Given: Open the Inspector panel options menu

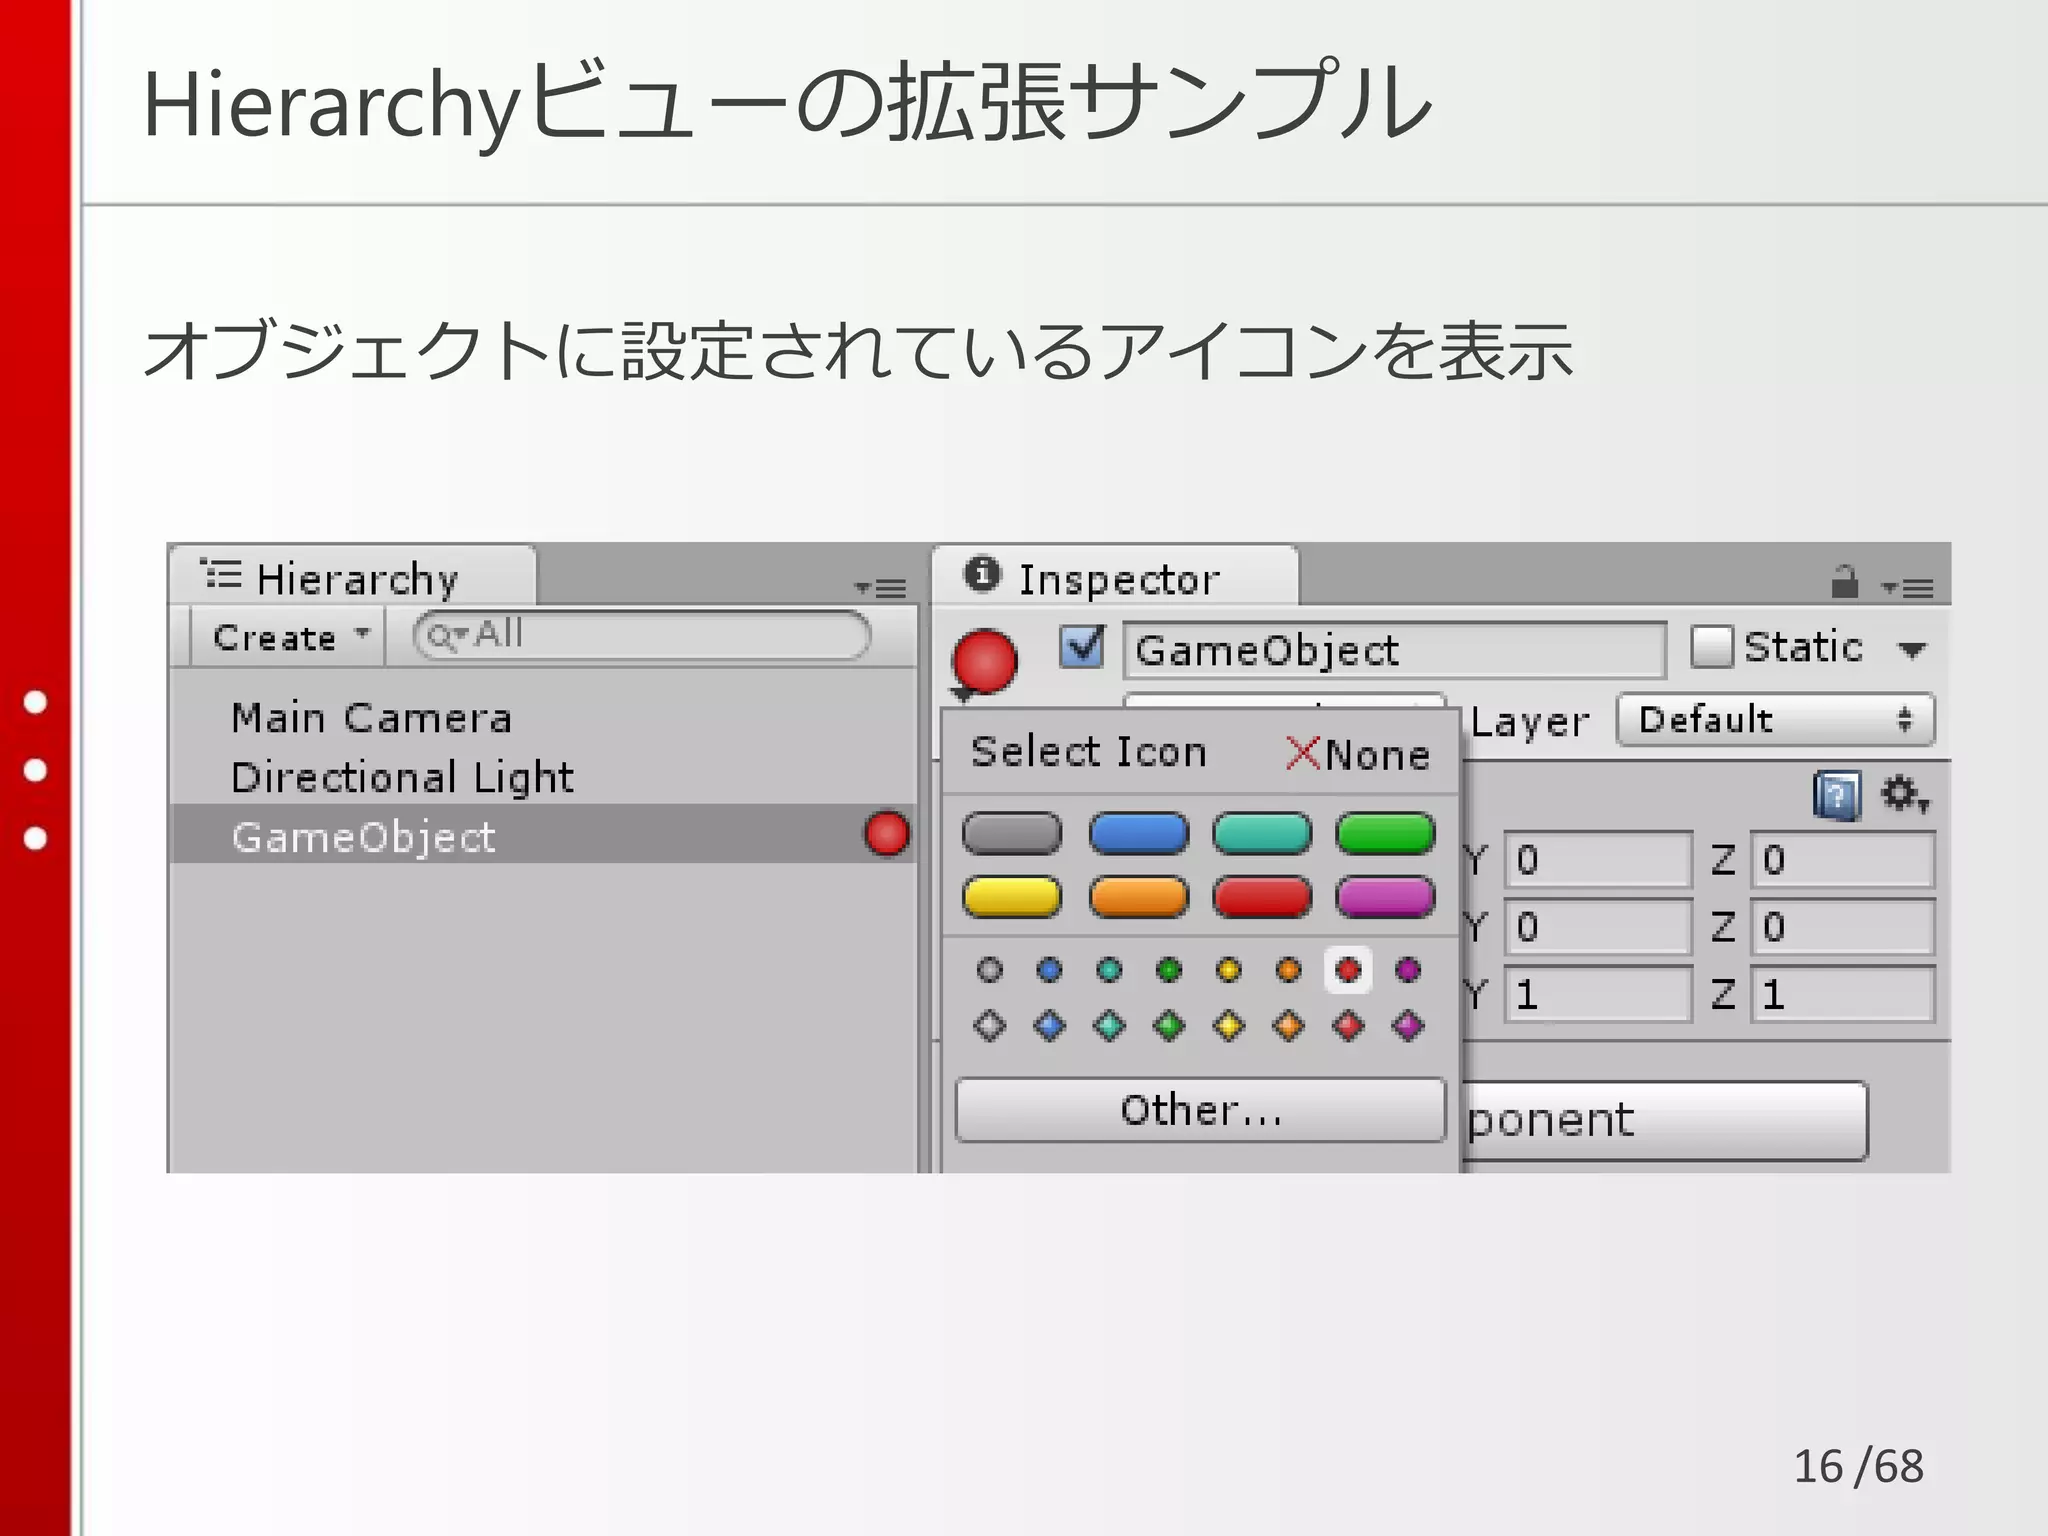Looking at the screenshot, I should pyautogui.click(x=1907, y=588).
